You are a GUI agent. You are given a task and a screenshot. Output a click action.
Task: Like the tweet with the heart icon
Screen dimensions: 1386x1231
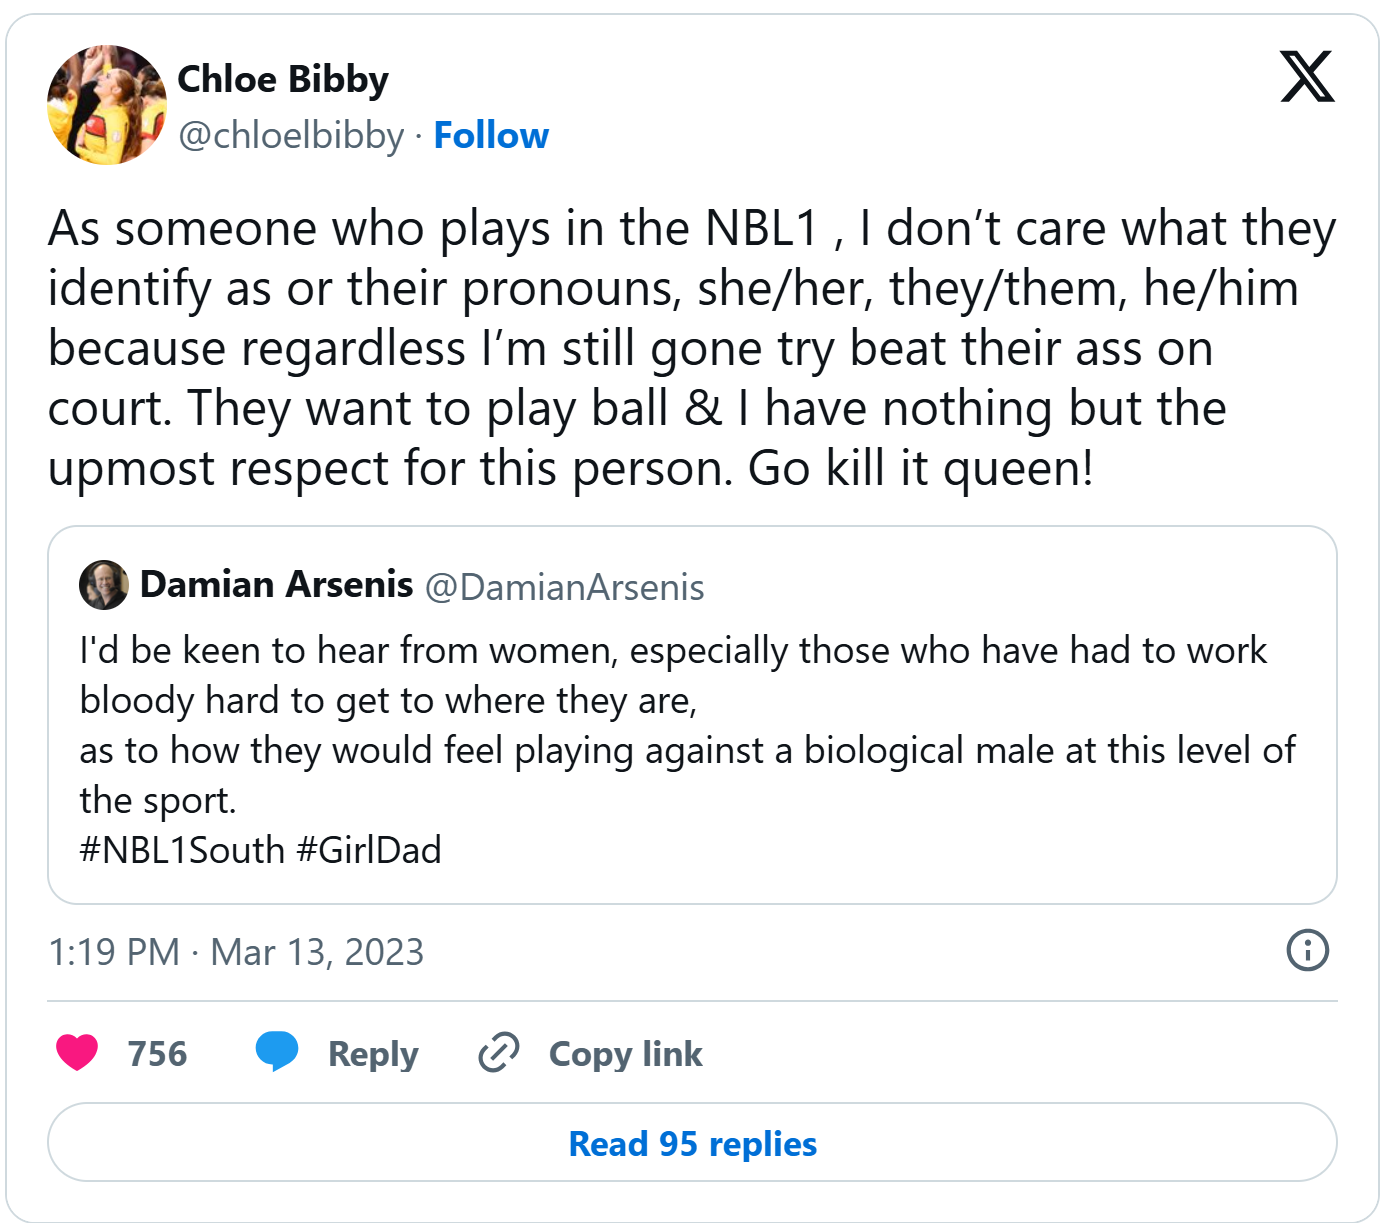coord(77,1053)
